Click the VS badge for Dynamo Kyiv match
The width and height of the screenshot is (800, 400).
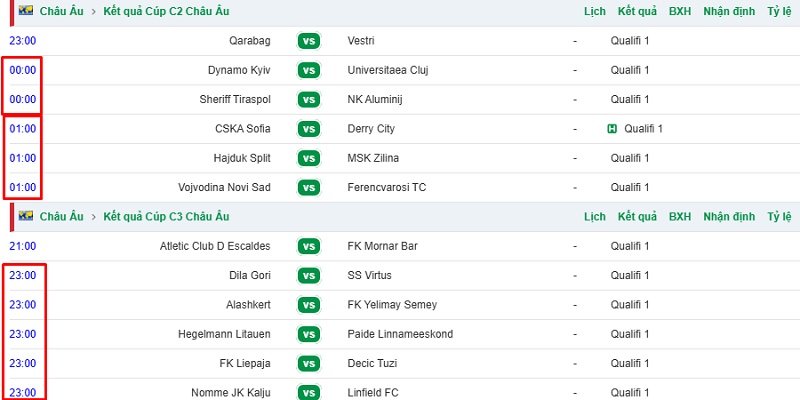pos(309,70)
